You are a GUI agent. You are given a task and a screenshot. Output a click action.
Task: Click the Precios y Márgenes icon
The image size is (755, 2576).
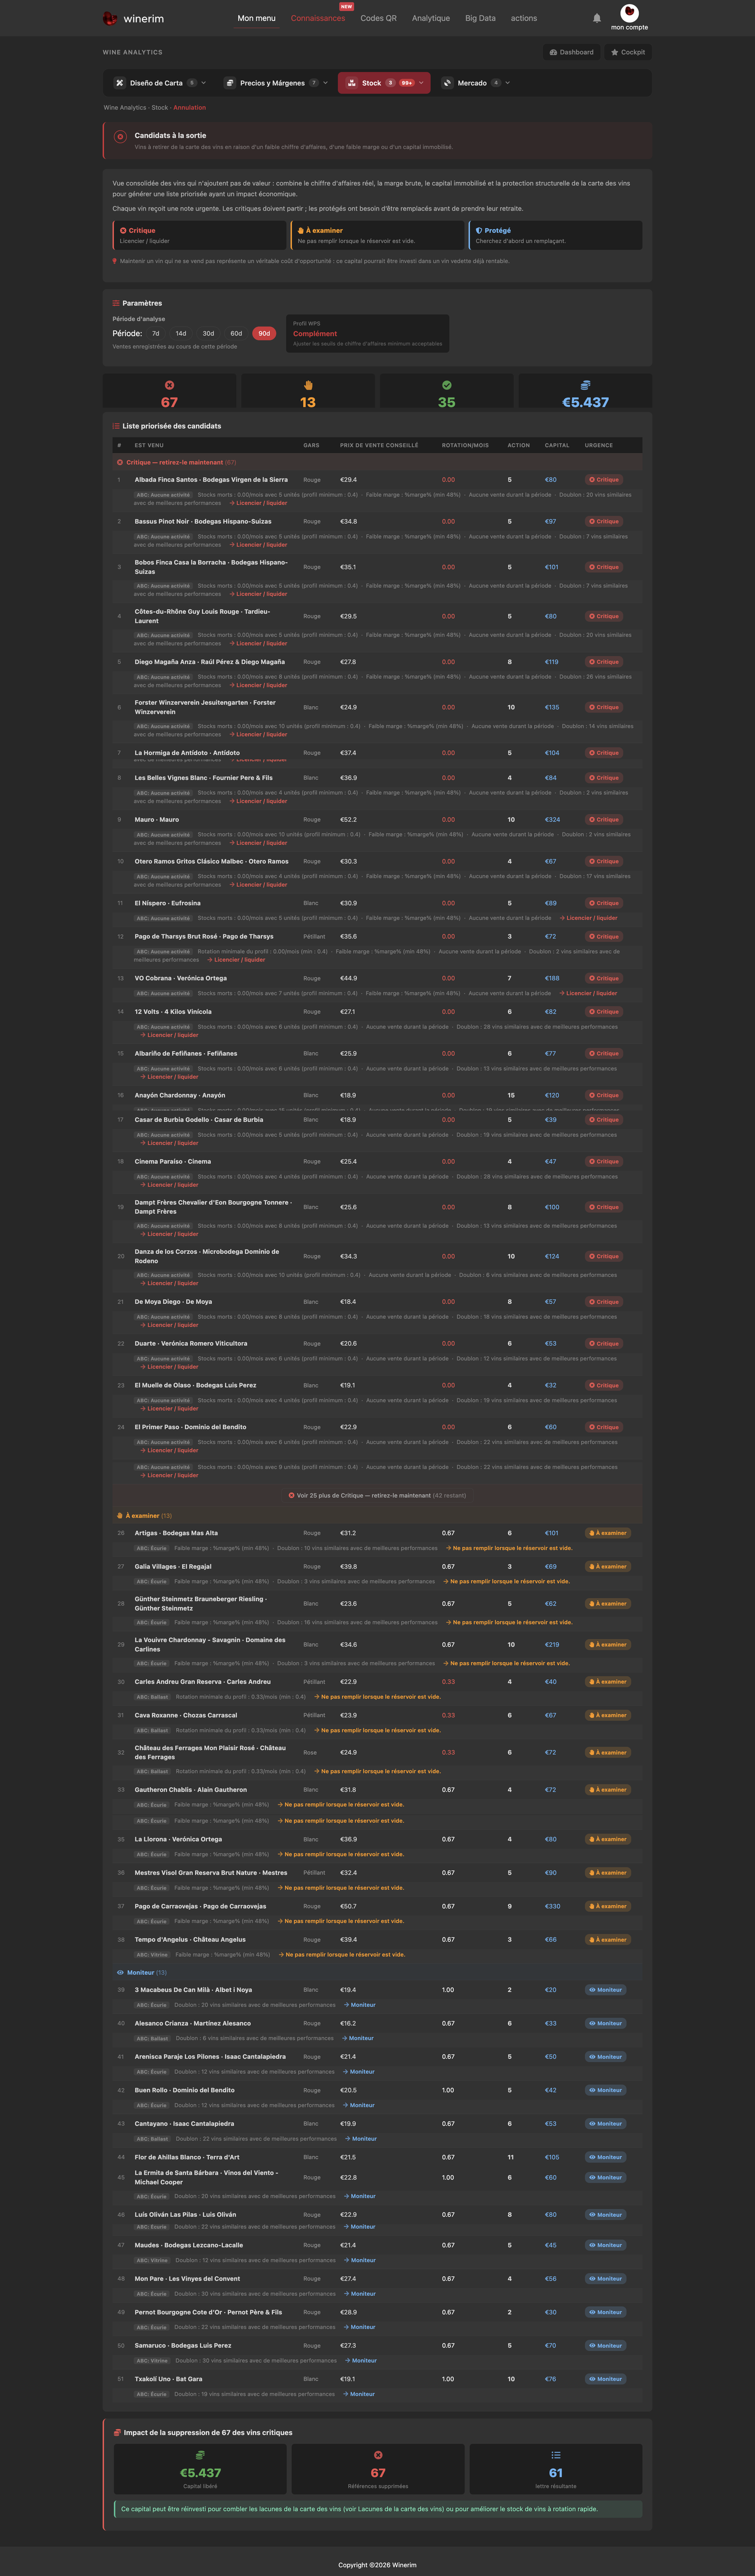tap(230, 83)
